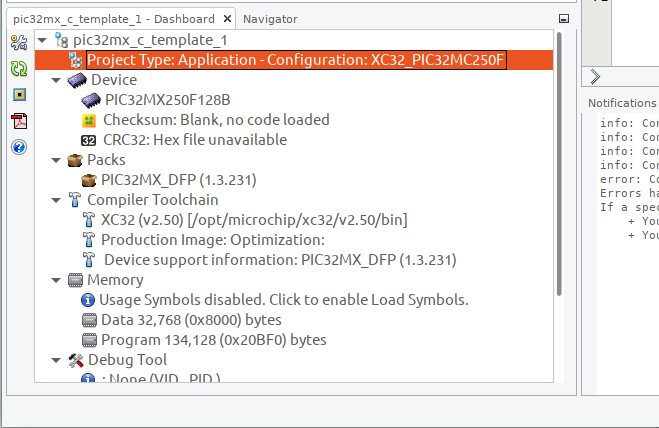Open the blue help question mark icon

pyautogui.click(x=19, y=147)
